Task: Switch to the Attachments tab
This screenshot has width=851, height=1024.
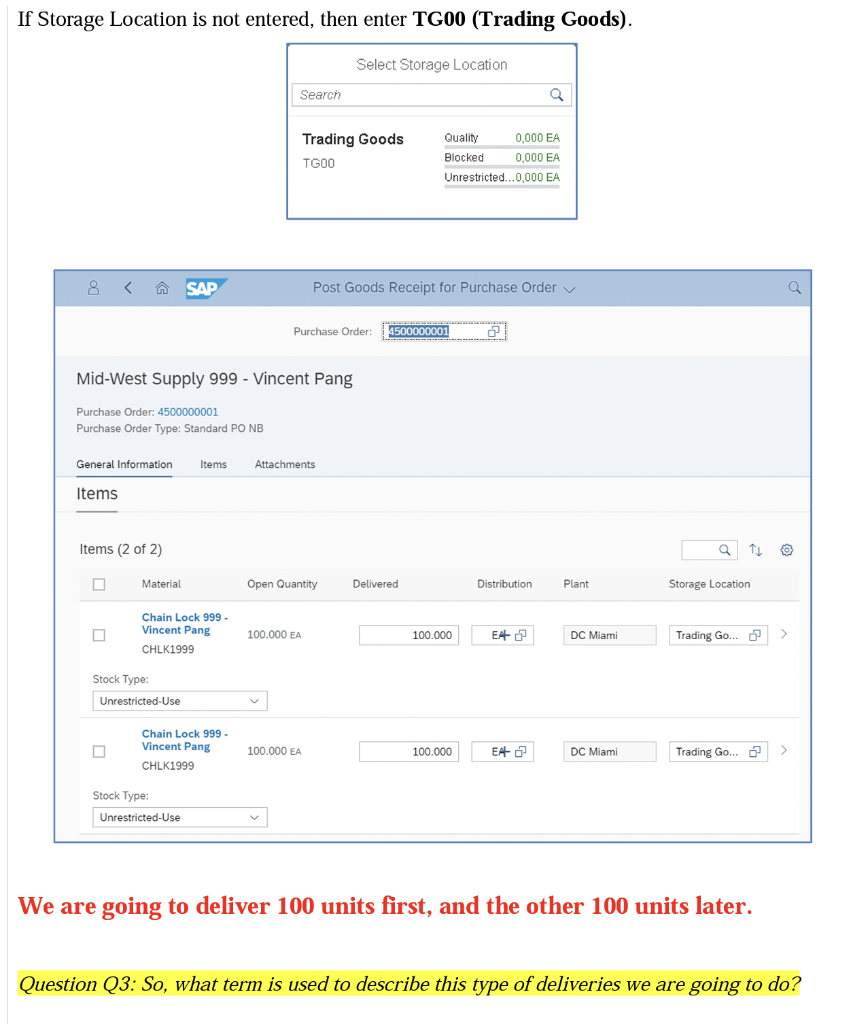Action: coord(285,464)
